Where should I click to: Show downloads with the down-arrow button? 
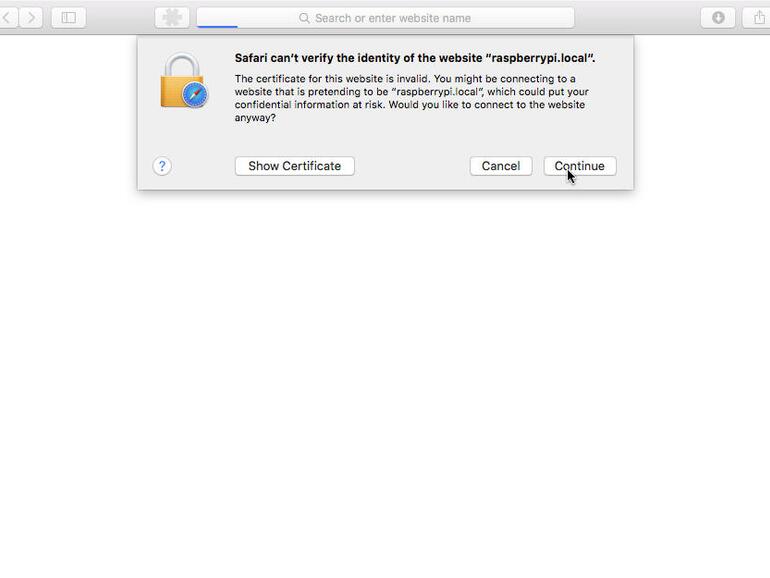pyautogui.click(x=718, y=18)
